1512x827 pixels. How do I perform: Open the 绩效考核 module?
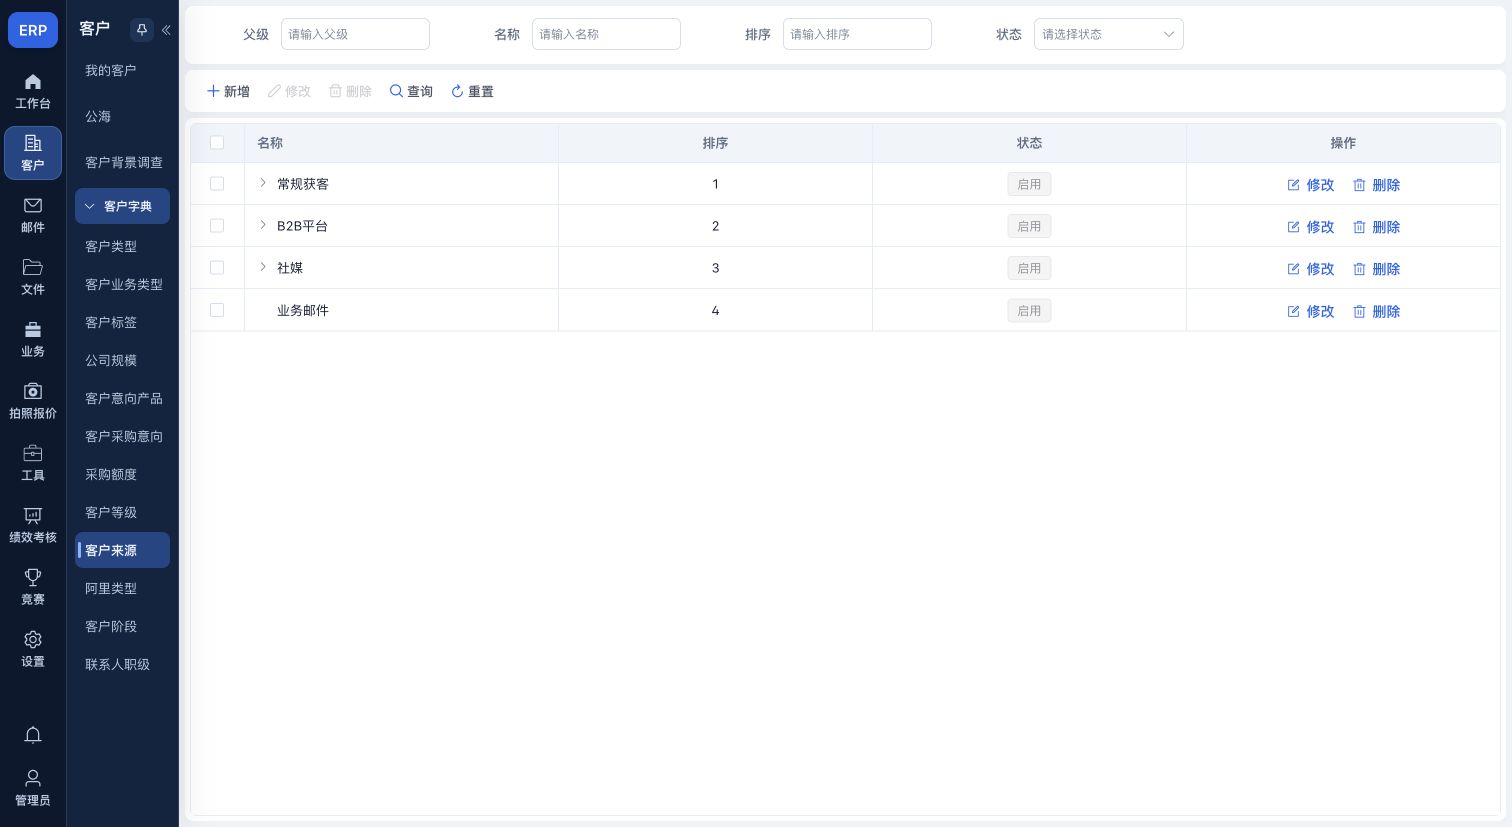click(33, 525)
